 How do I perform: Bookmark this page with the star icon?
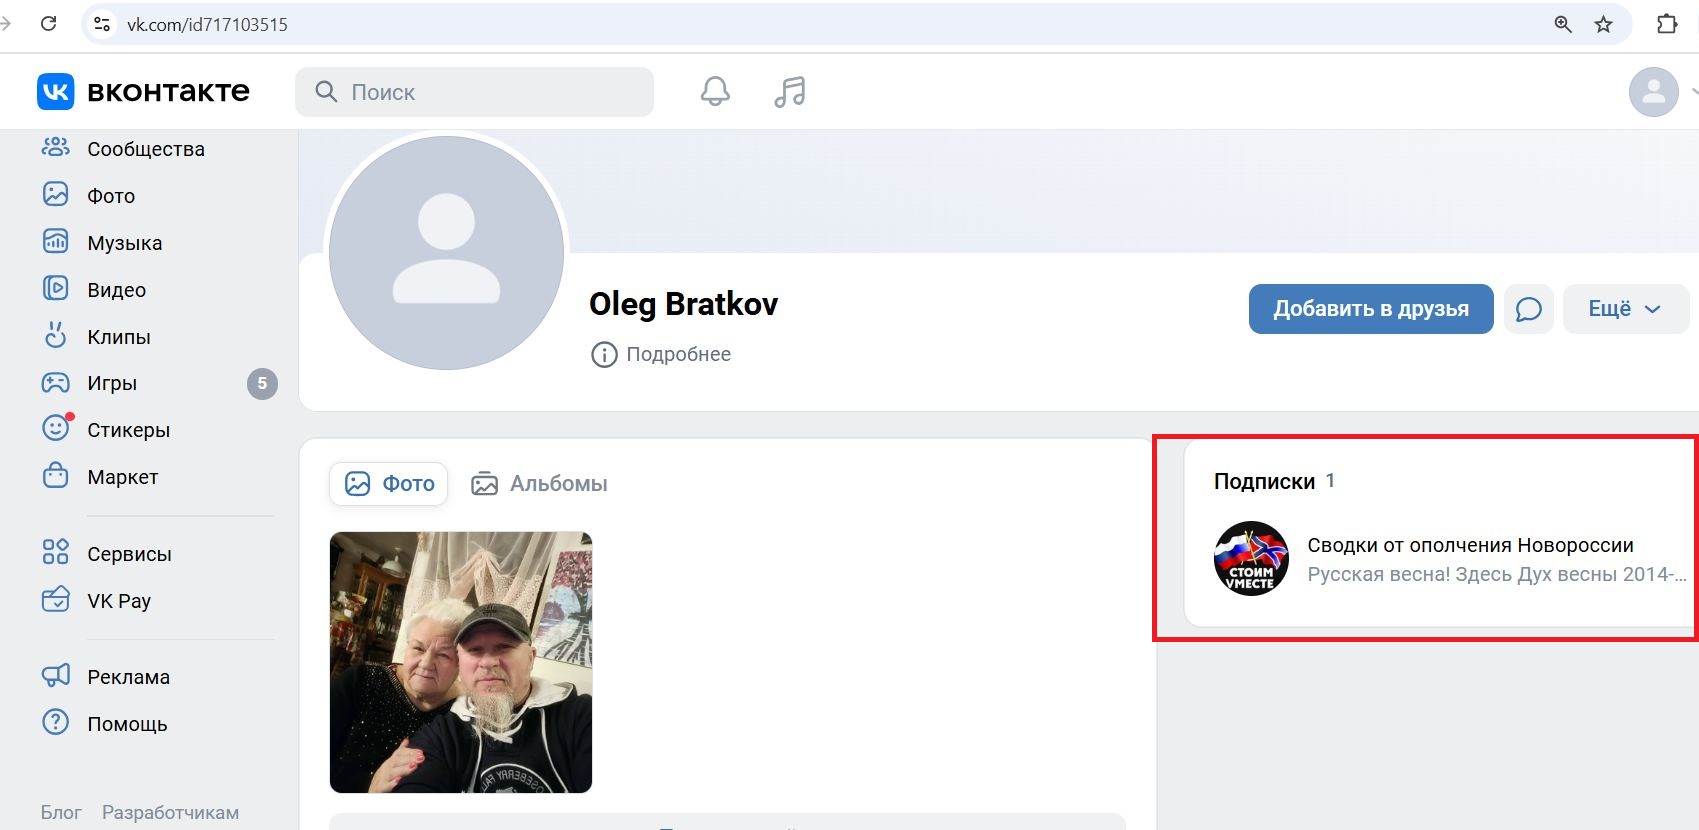[x=1604, y=24]
